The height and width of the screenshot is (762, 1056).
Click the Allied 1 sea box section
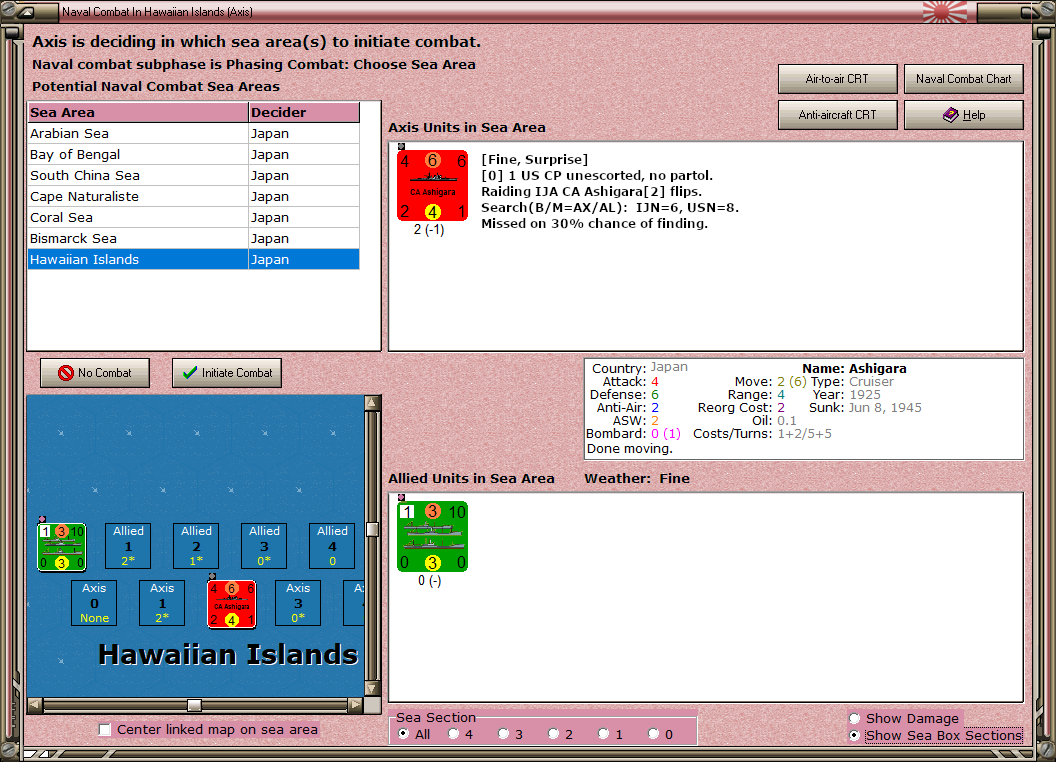(128, 546)
